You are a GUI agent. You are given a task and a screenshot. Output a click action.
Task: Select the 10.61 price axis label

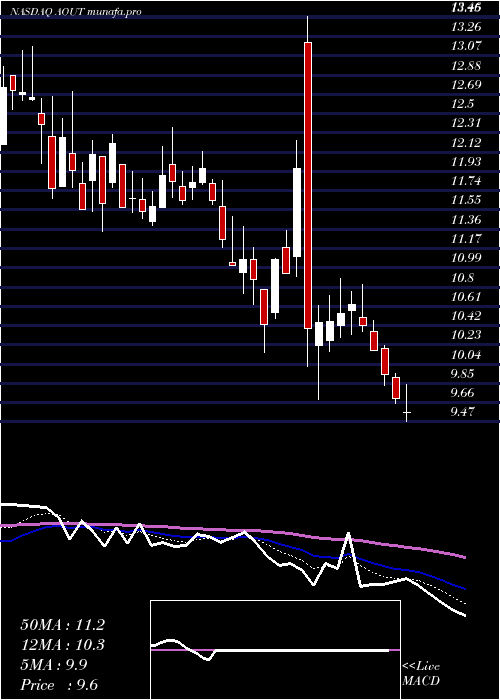tap(467, 297)
